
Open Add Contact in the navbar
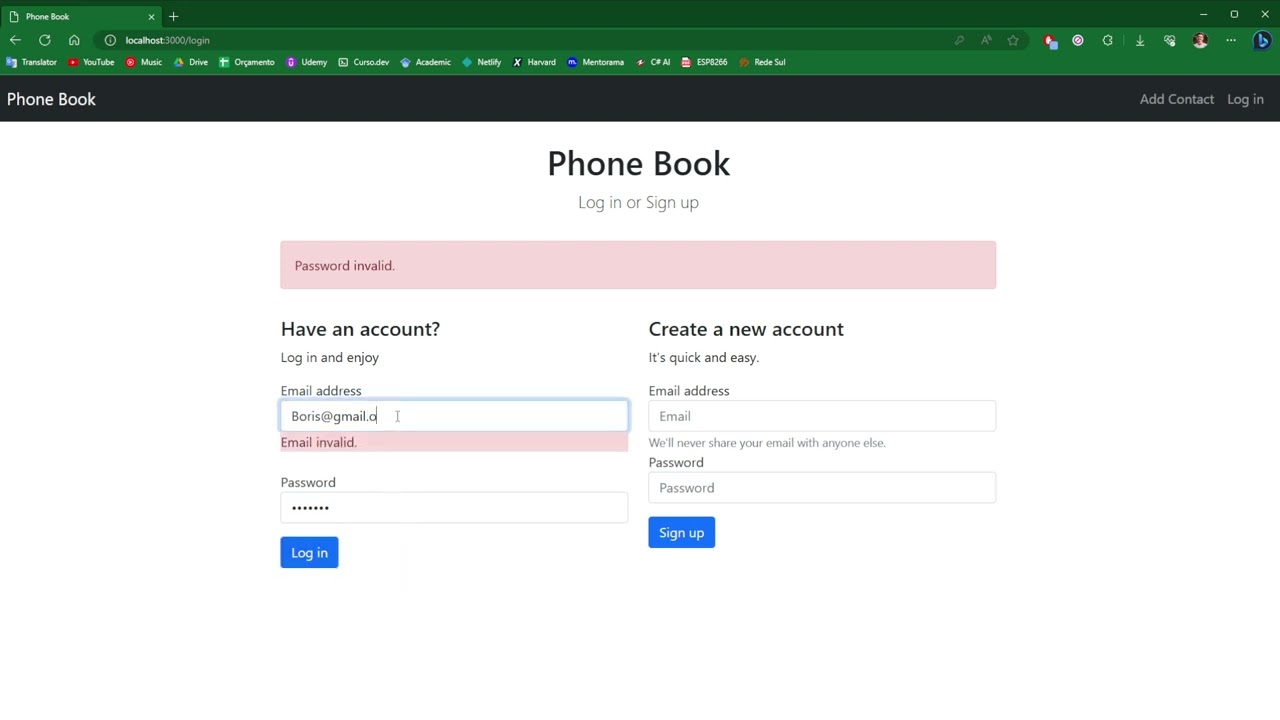click(x=1177, y=99)
